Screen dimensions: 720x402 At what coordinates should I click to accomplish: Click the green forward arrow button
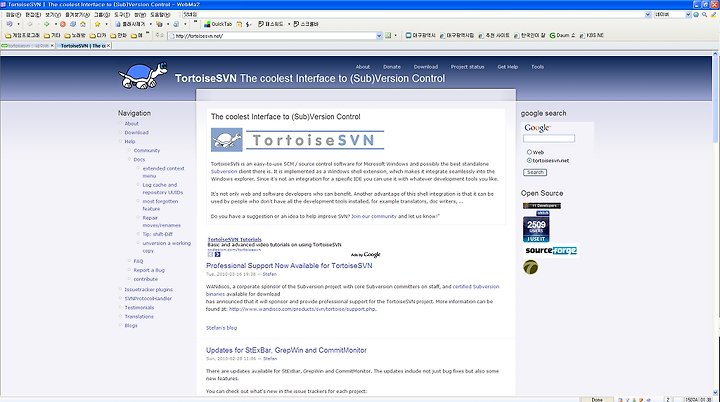click(x=46, y=24)
